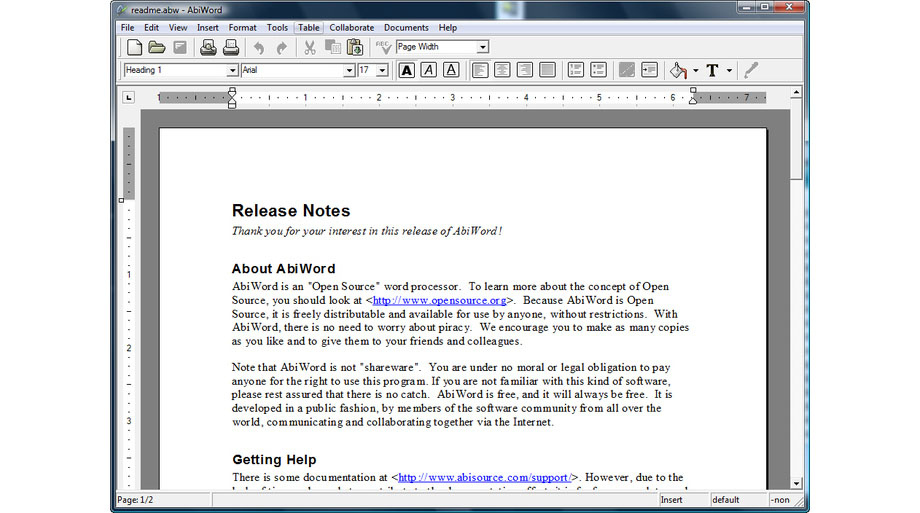Toggle bulleted list
Viewport: 920px width, 513px height.
[x=598, y=70]
